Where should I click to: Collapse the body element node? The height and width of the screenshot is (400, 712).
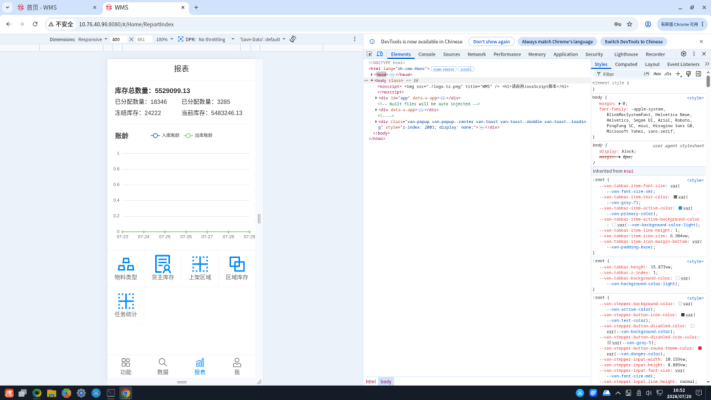pos(372,80)
